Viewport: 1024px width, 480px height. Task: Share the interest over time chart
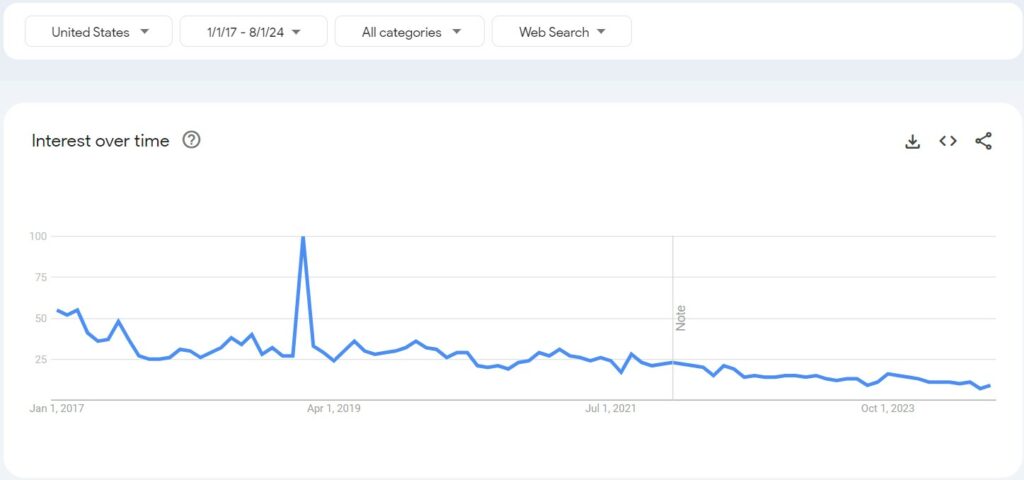coord(984,141)
